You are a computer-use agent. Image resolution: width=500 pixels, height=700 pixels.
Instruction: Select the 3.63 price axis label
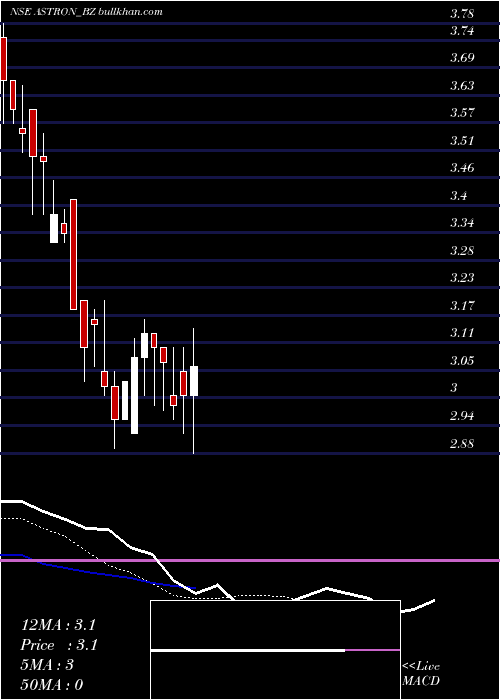(x=462, y=86)
